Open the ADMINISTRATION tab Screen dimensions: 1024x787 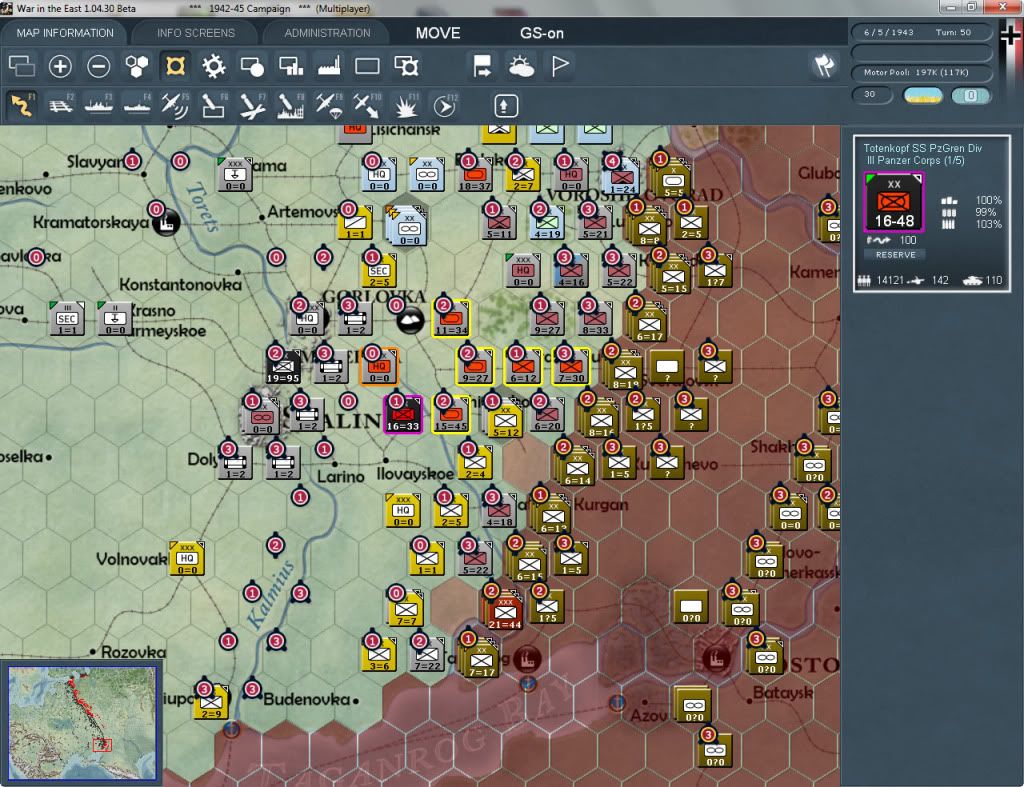click(x=327, y=33)
